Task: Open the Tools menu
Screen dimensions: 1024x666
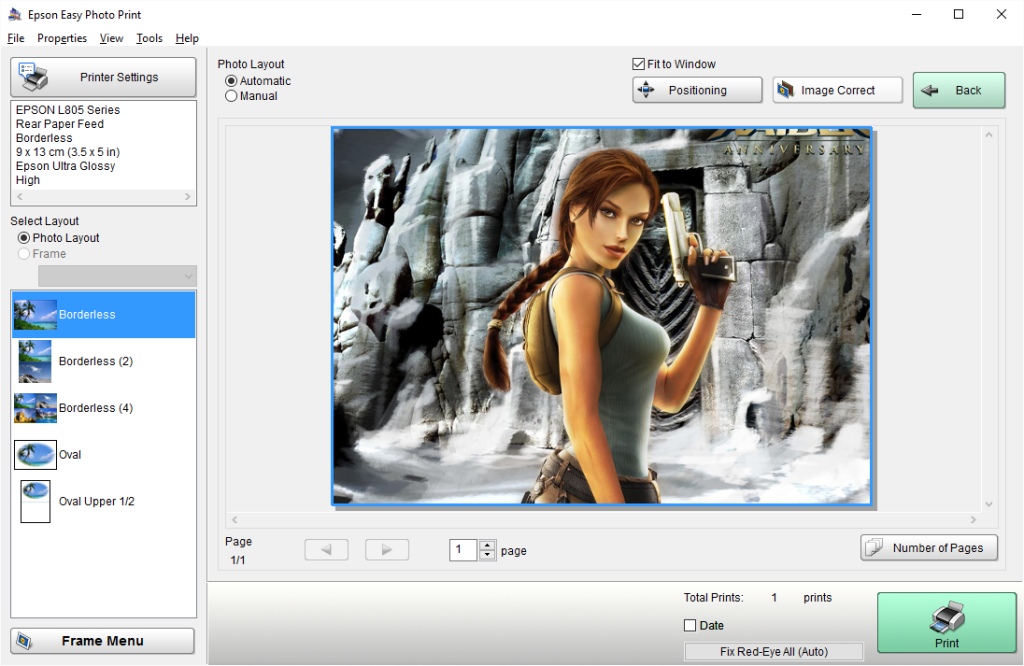Action: (x=149, y=38)
